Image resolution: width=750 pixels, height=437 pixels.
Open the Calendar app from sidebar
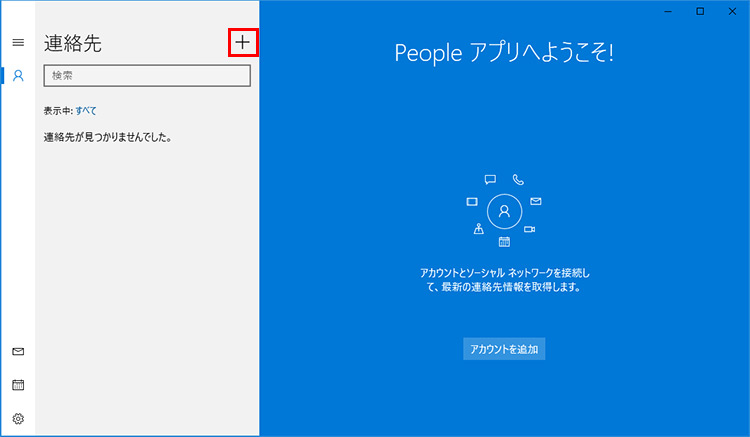point(17,385)
